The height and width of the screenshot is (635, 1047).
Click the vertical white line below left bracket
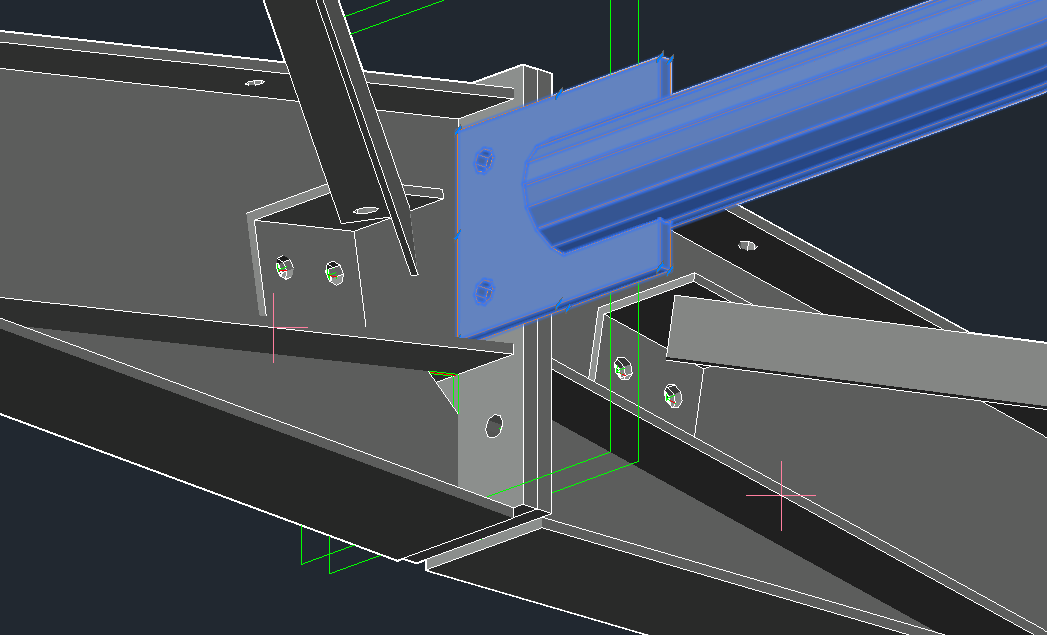(x=273, y=328)
